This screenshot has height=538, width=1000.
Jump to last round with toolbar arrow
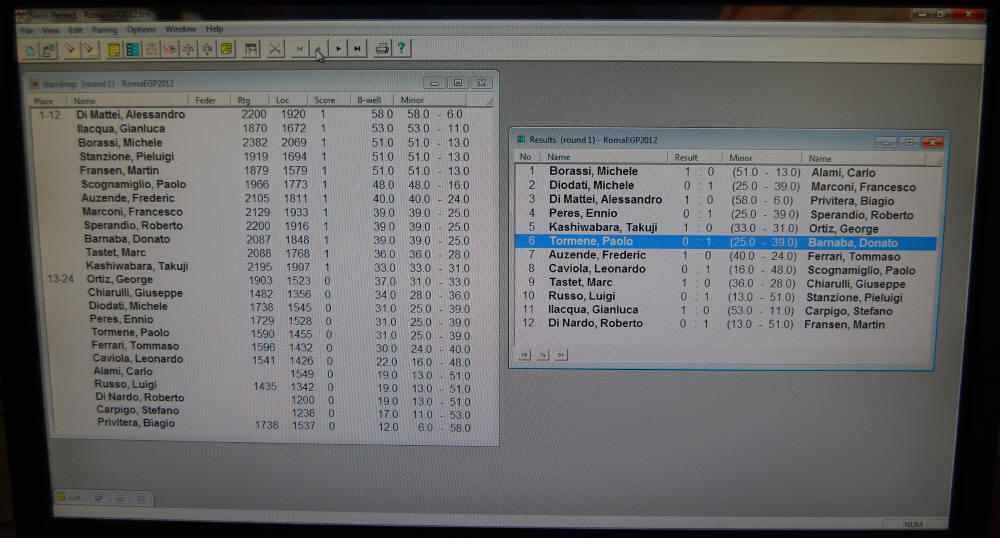pos(358,49)
